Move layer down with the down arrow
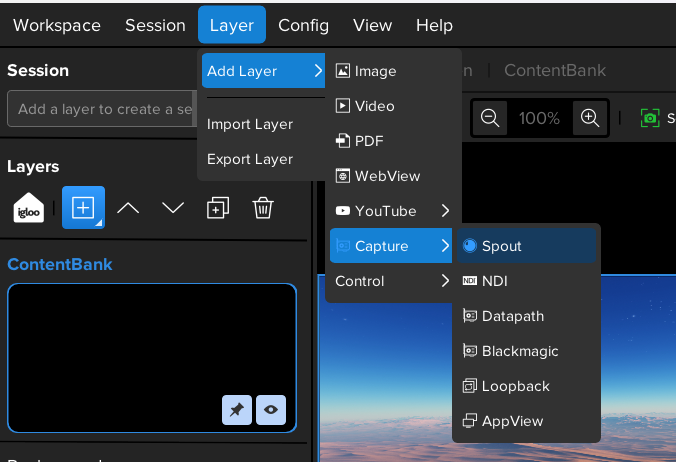This screenshot has width=676, height=462. (173, 208)
